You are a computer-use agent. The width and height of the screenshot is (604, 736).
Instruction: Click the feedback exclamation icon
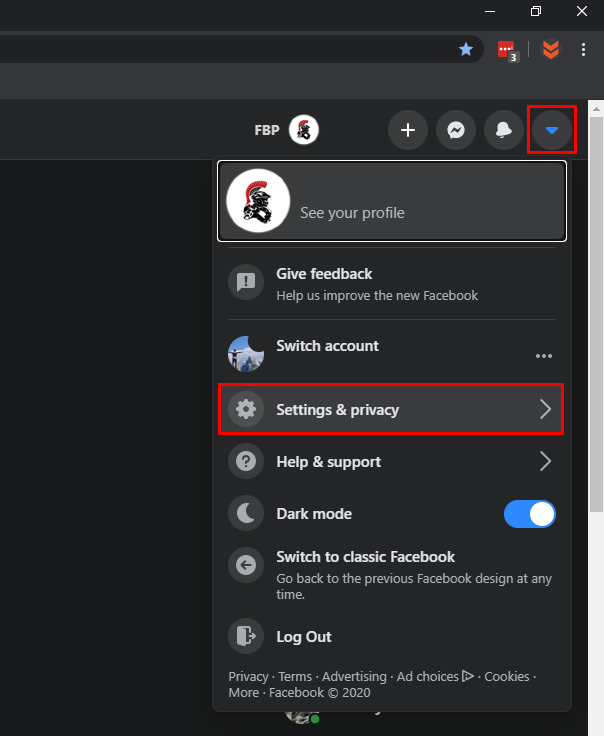pyautogui.click(x=246, y=282)
